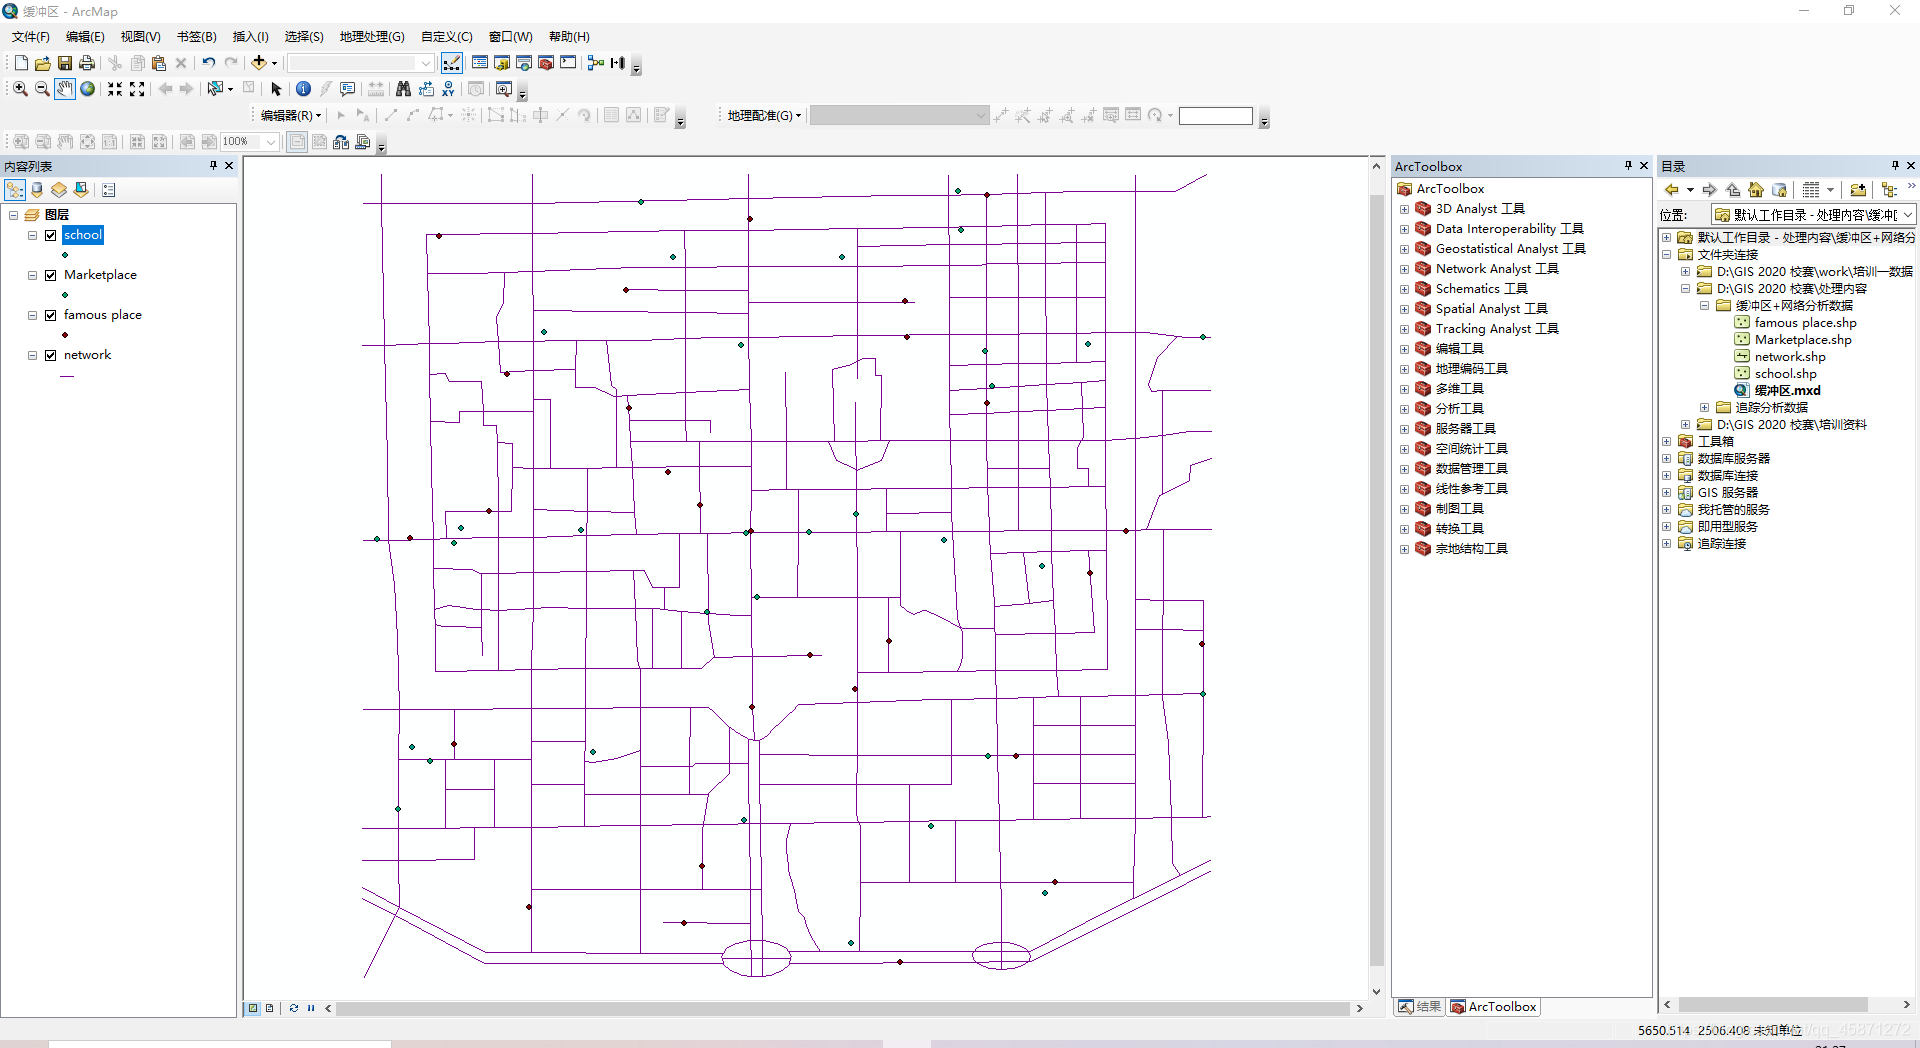Click the famous place point symbol
The image size is (1920, 1048).
(65, 335)
